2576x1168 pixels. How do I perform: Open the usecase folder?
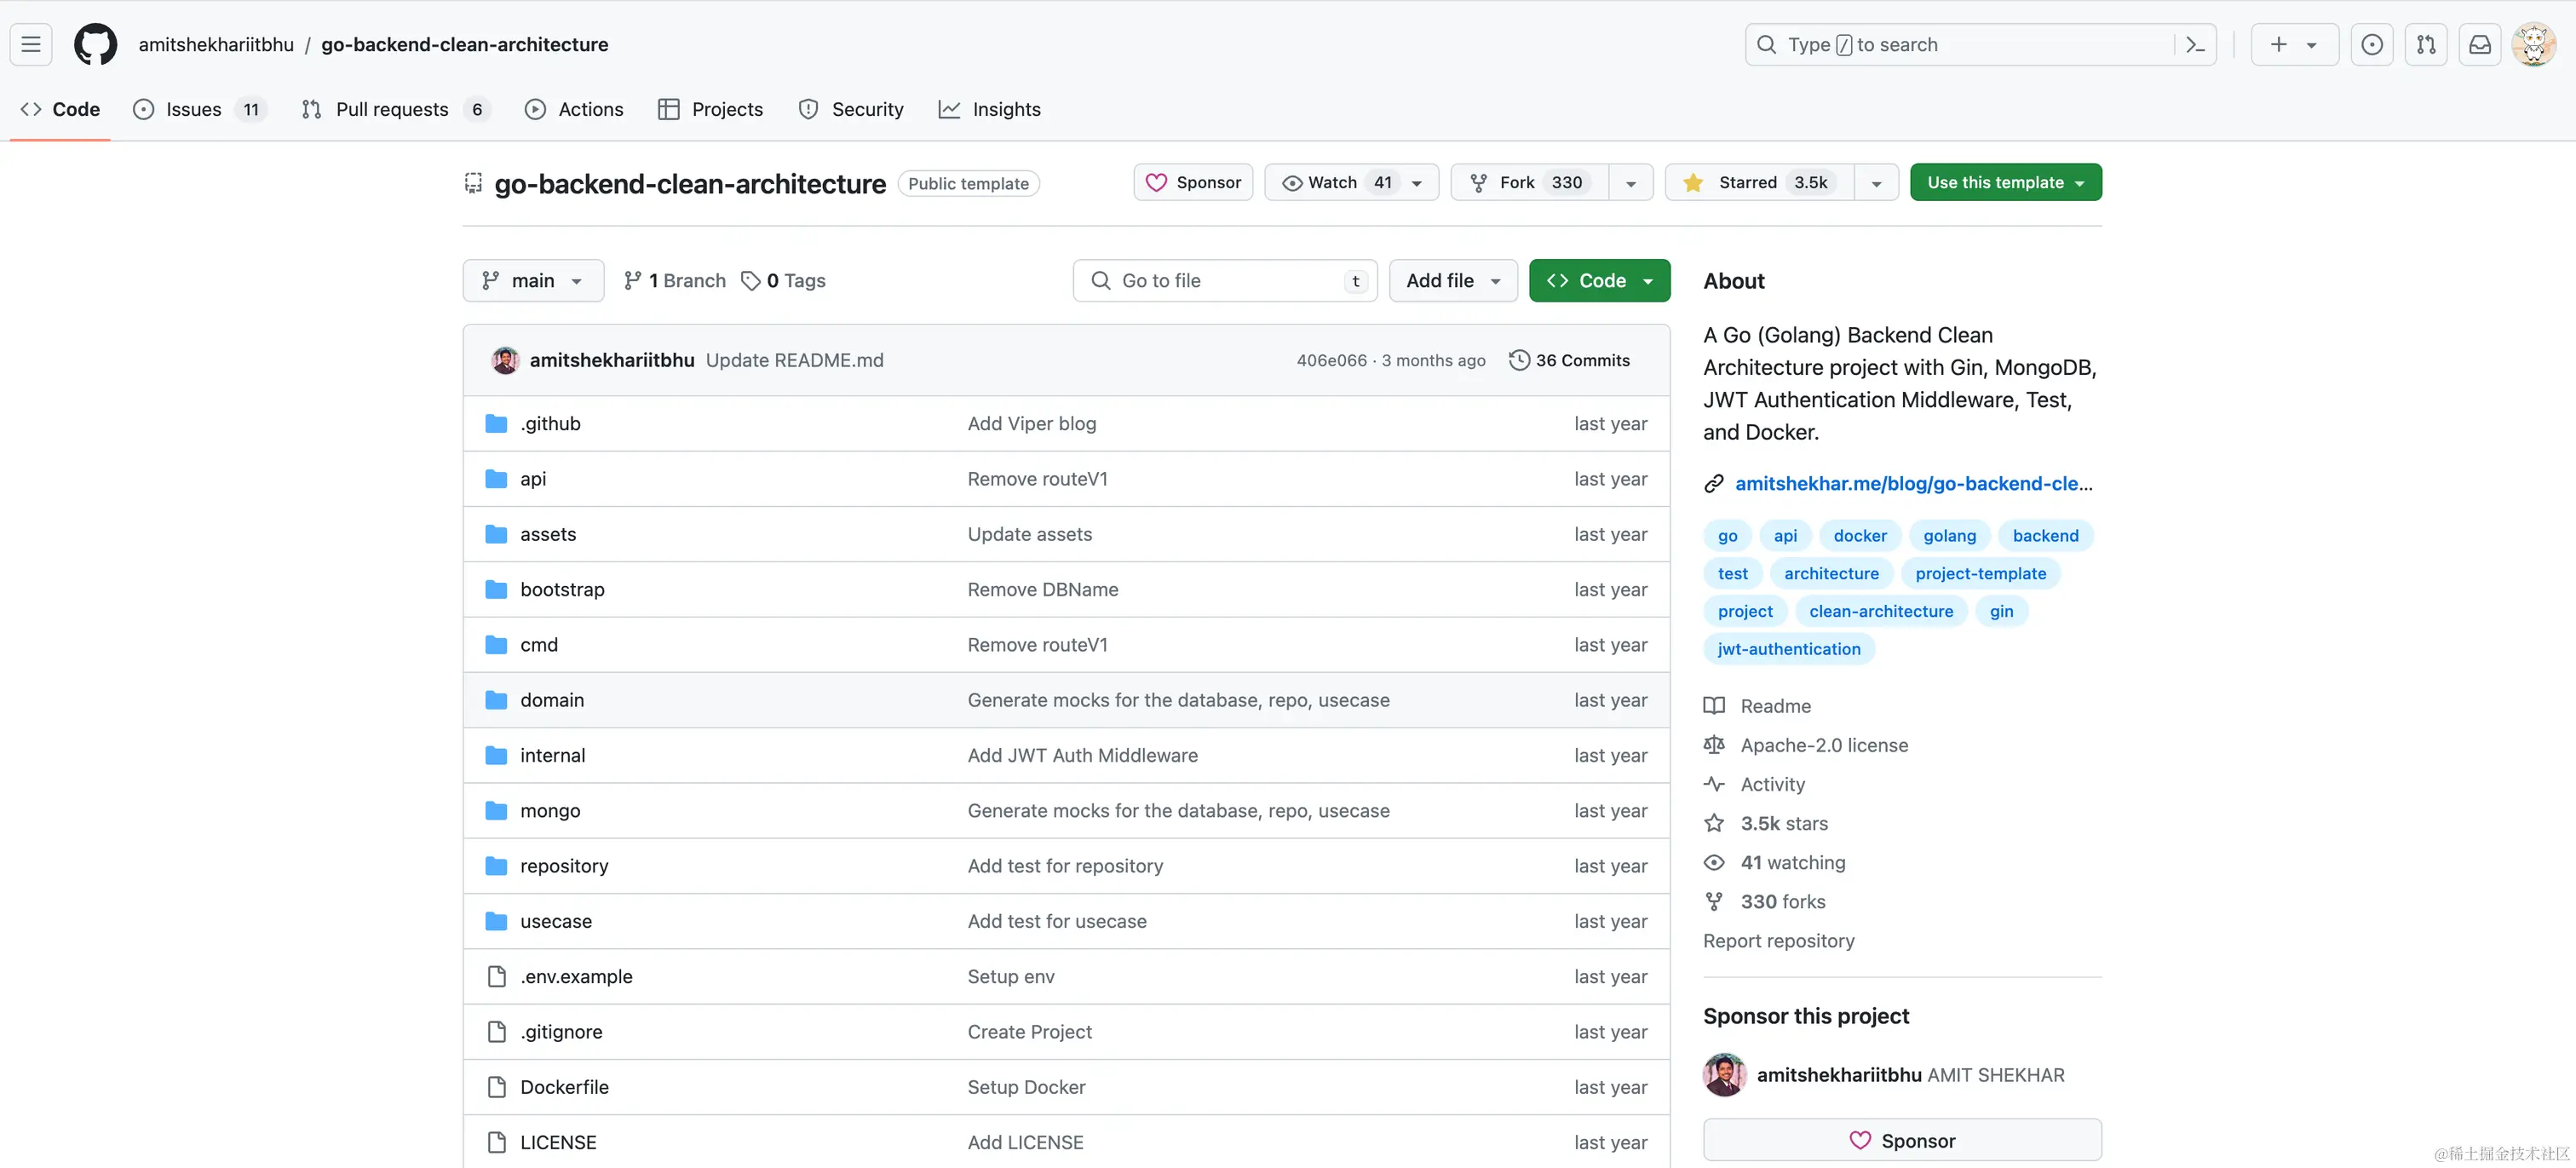[x=556, y=921]
